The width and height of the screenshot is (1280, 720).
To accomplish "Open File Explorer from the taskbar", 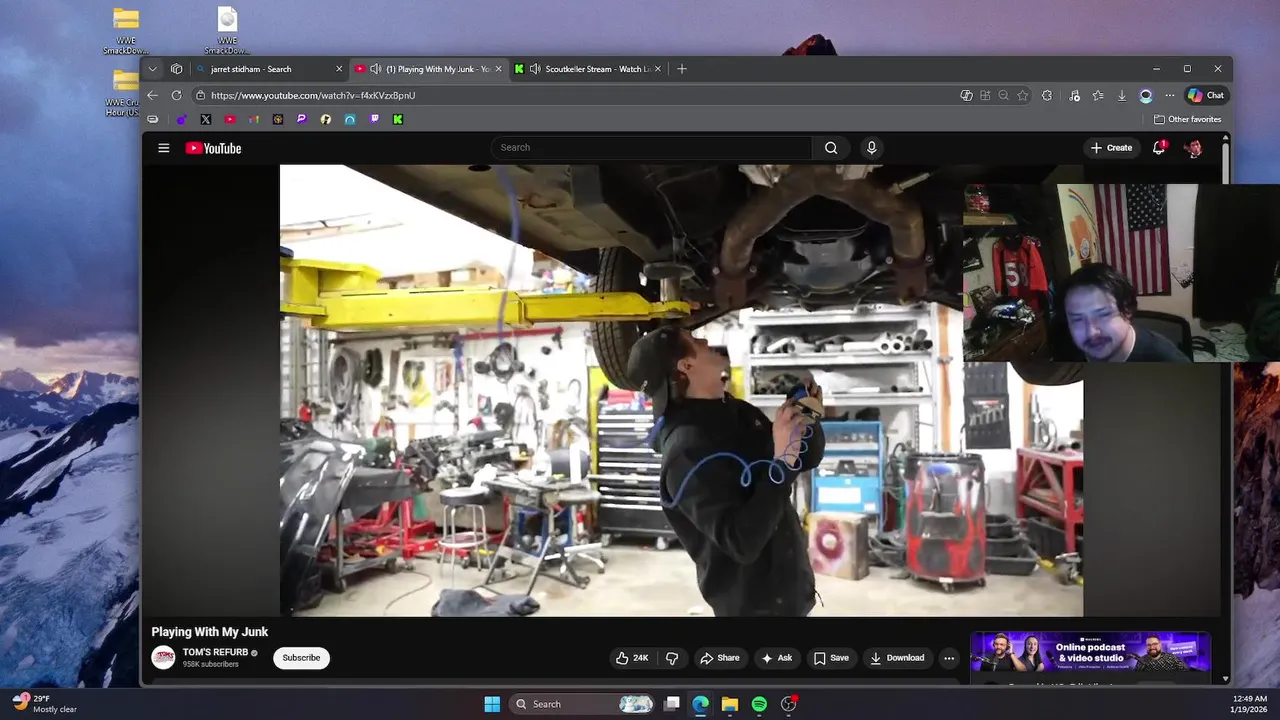I will pos(730,704).
